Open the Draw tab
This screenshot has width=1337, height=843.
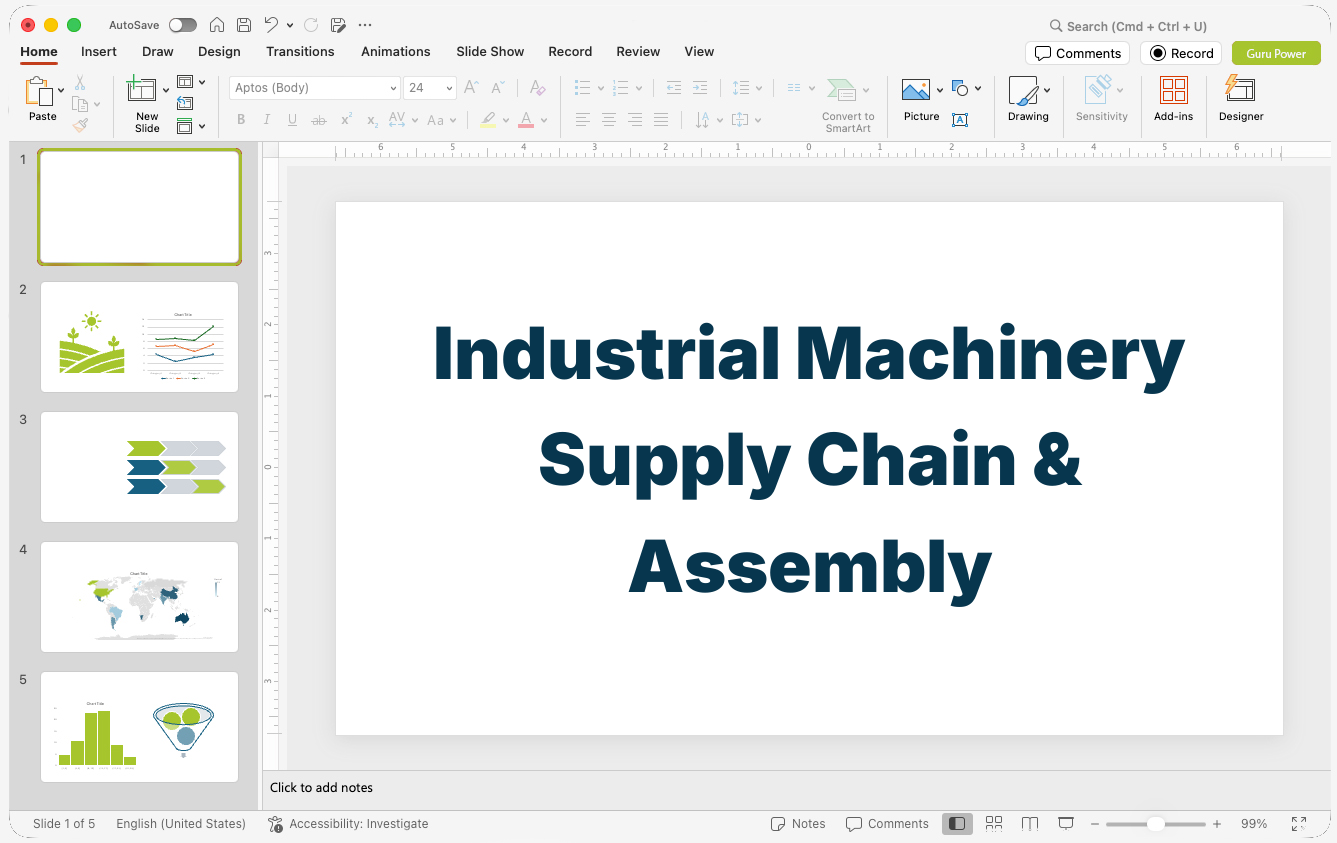(x=158, y=52)
